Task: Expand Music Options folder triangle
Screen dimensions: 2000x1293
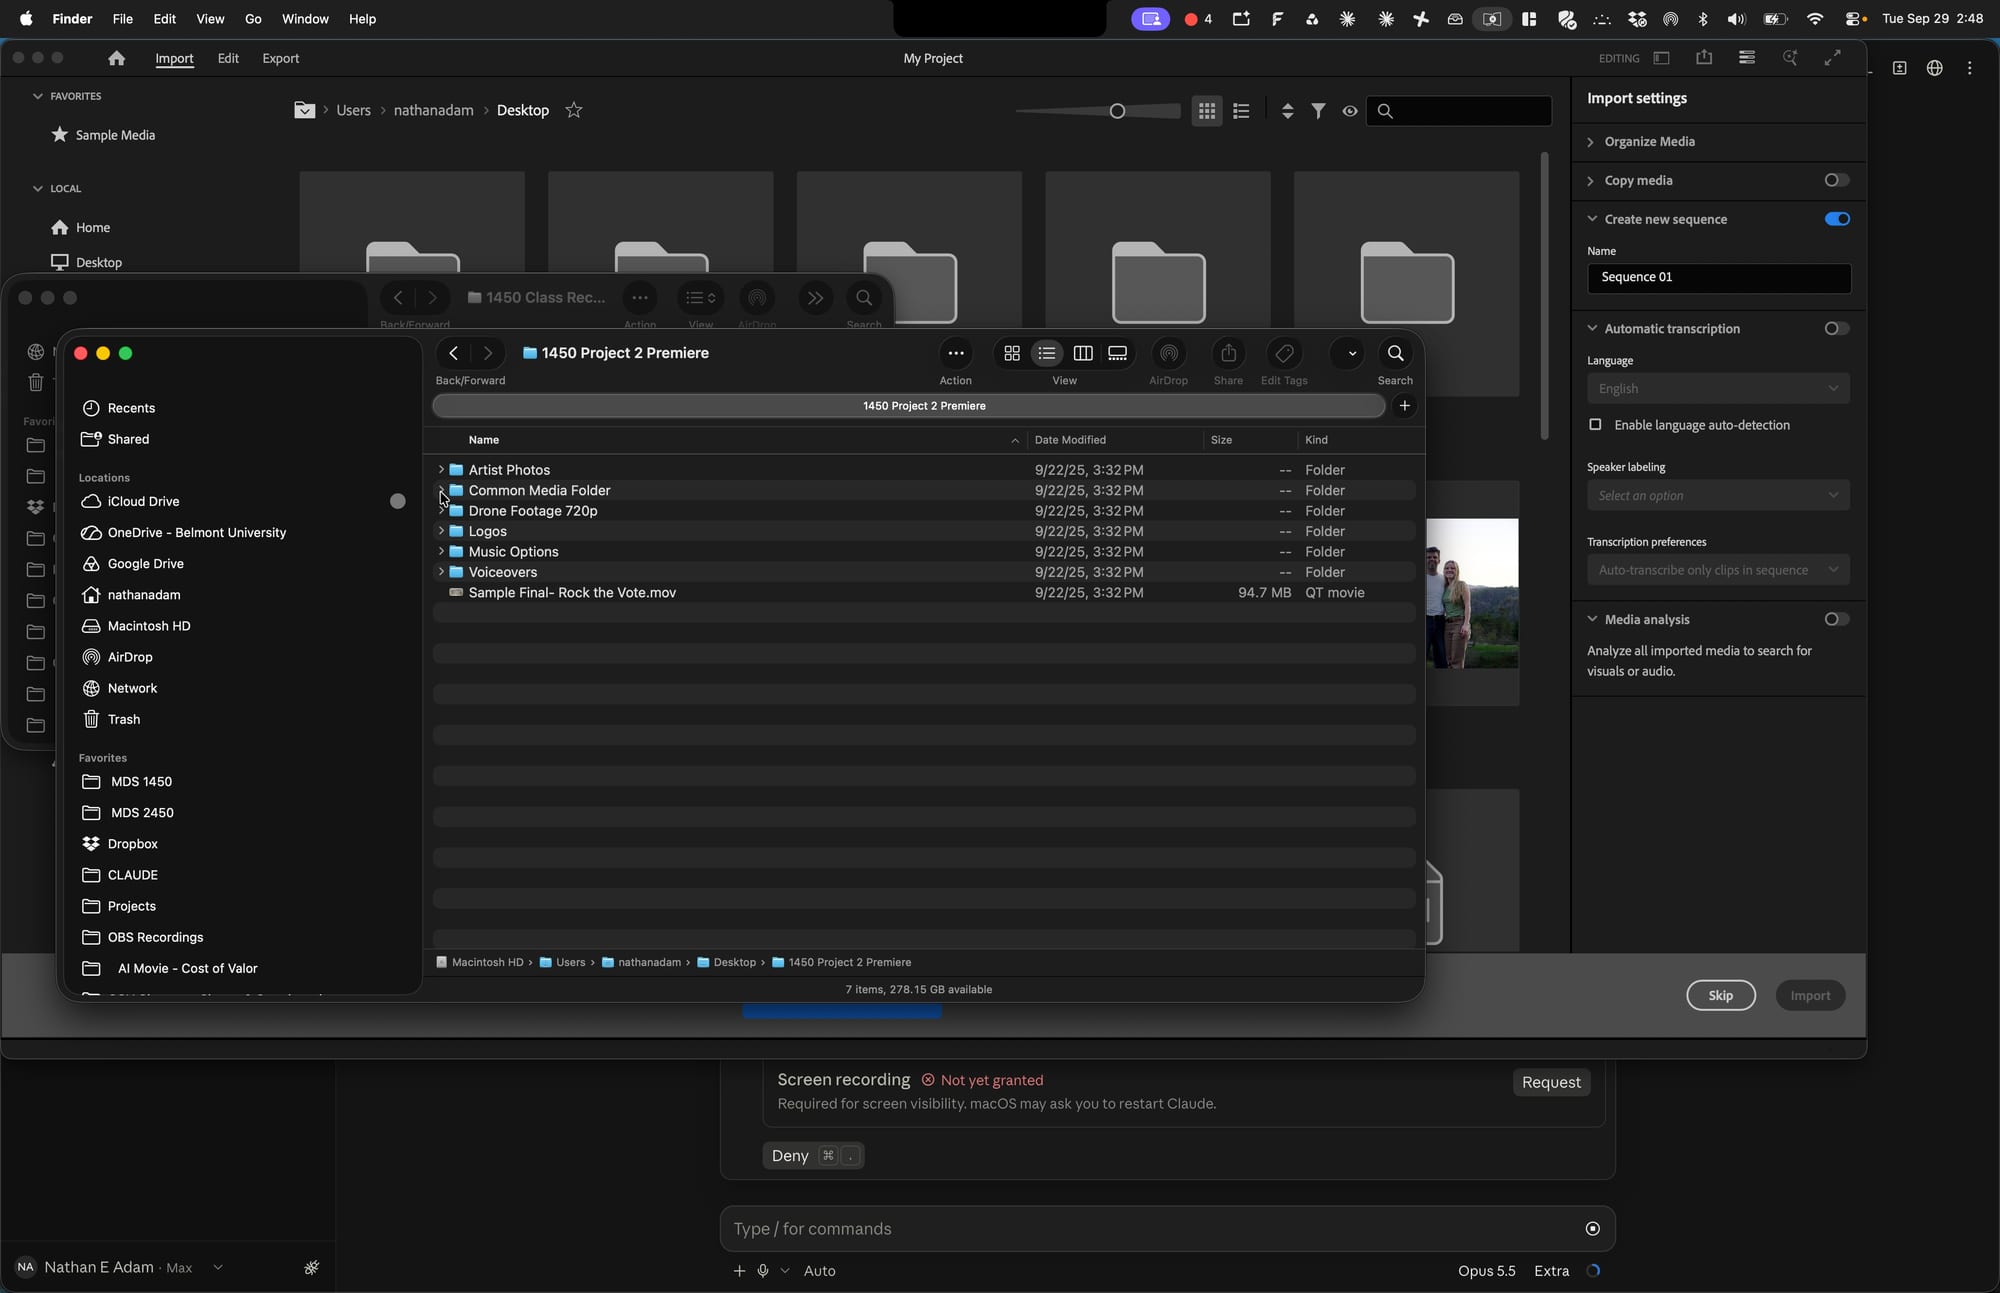Action: 441,552
